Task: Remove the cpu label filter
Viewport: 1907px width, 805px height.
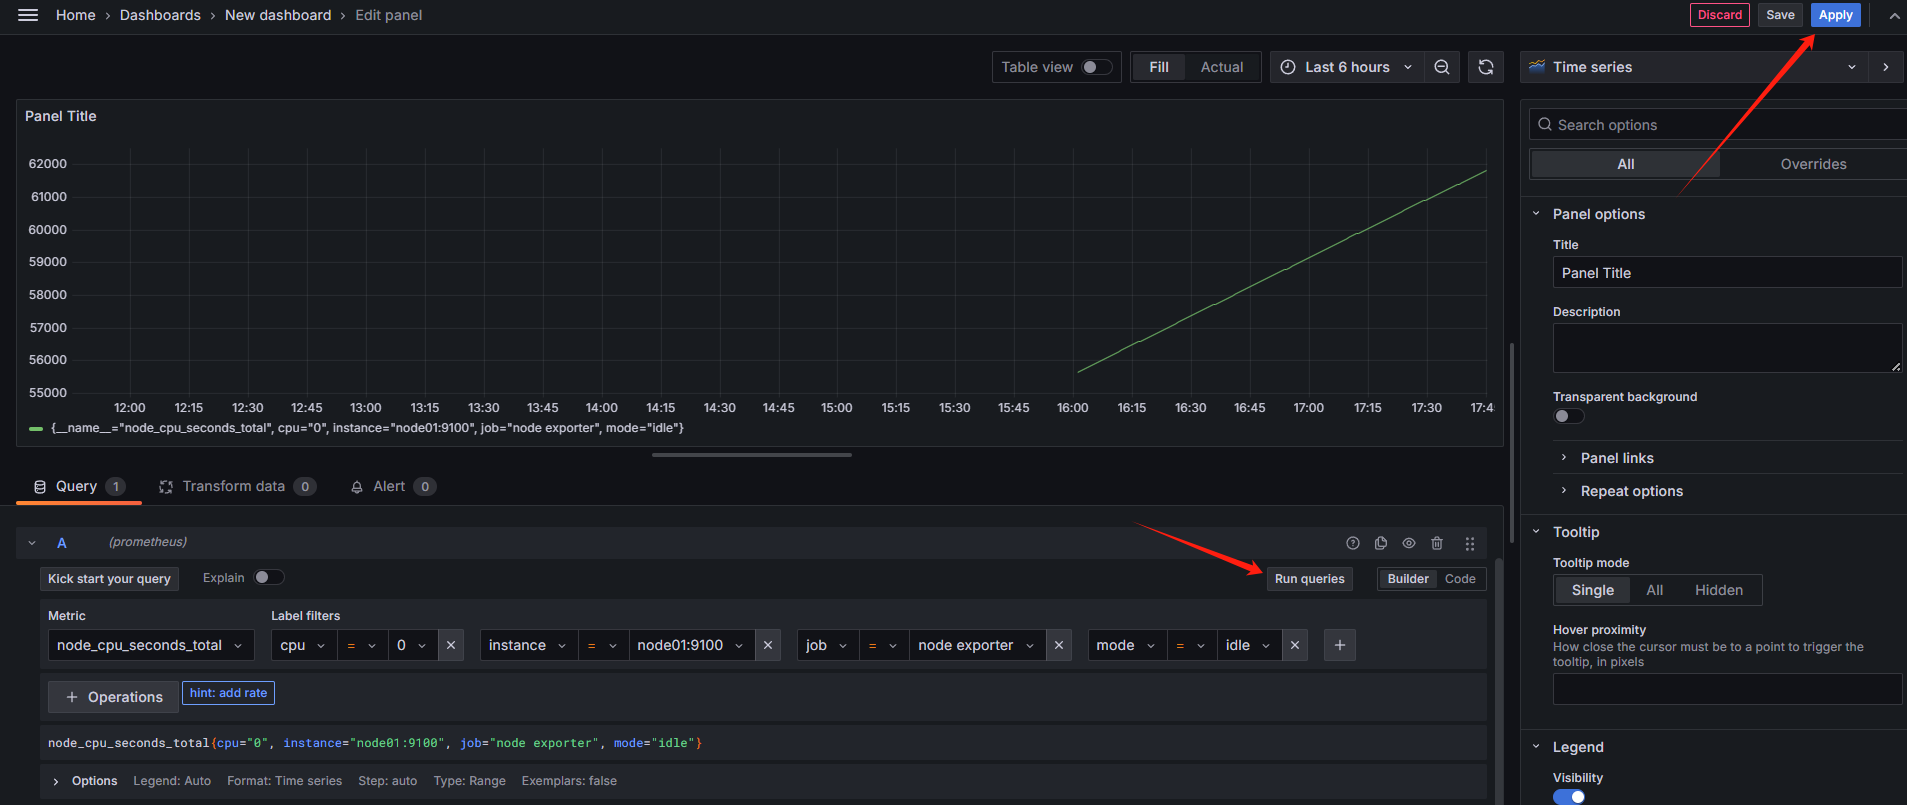Action: (451, 645)
